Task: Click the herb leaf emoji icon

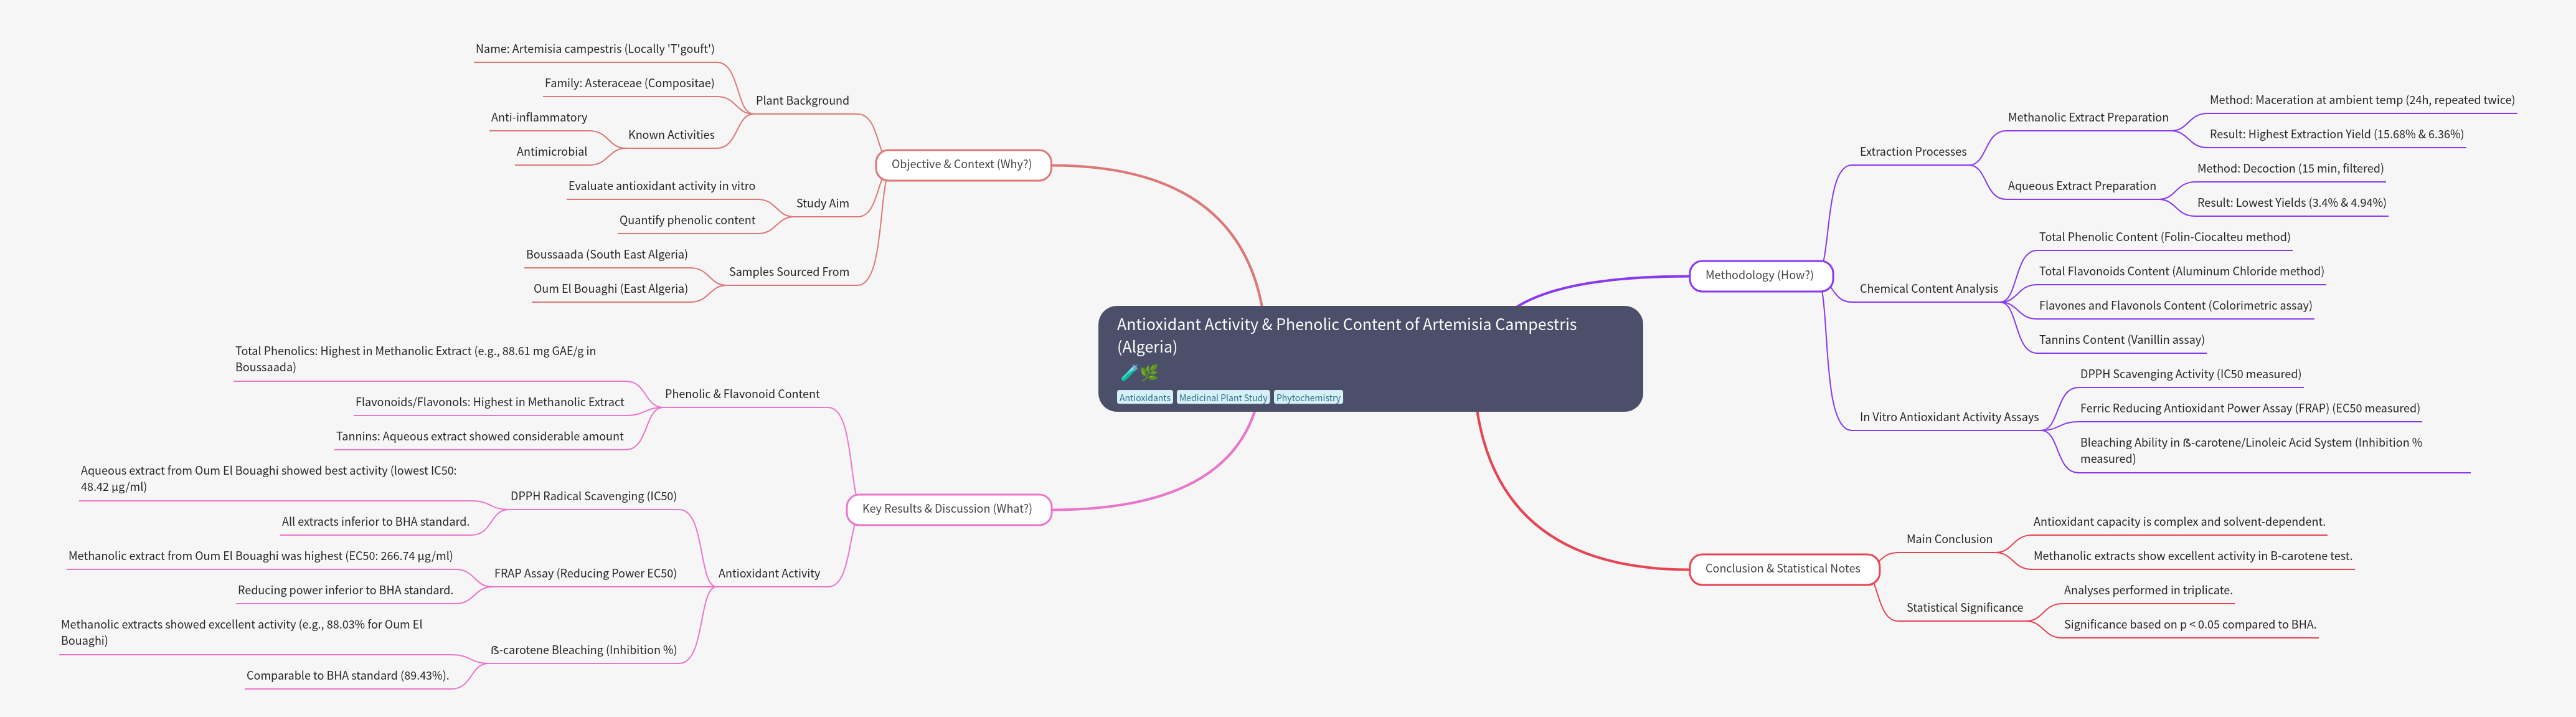Action: coord(1149,373)
